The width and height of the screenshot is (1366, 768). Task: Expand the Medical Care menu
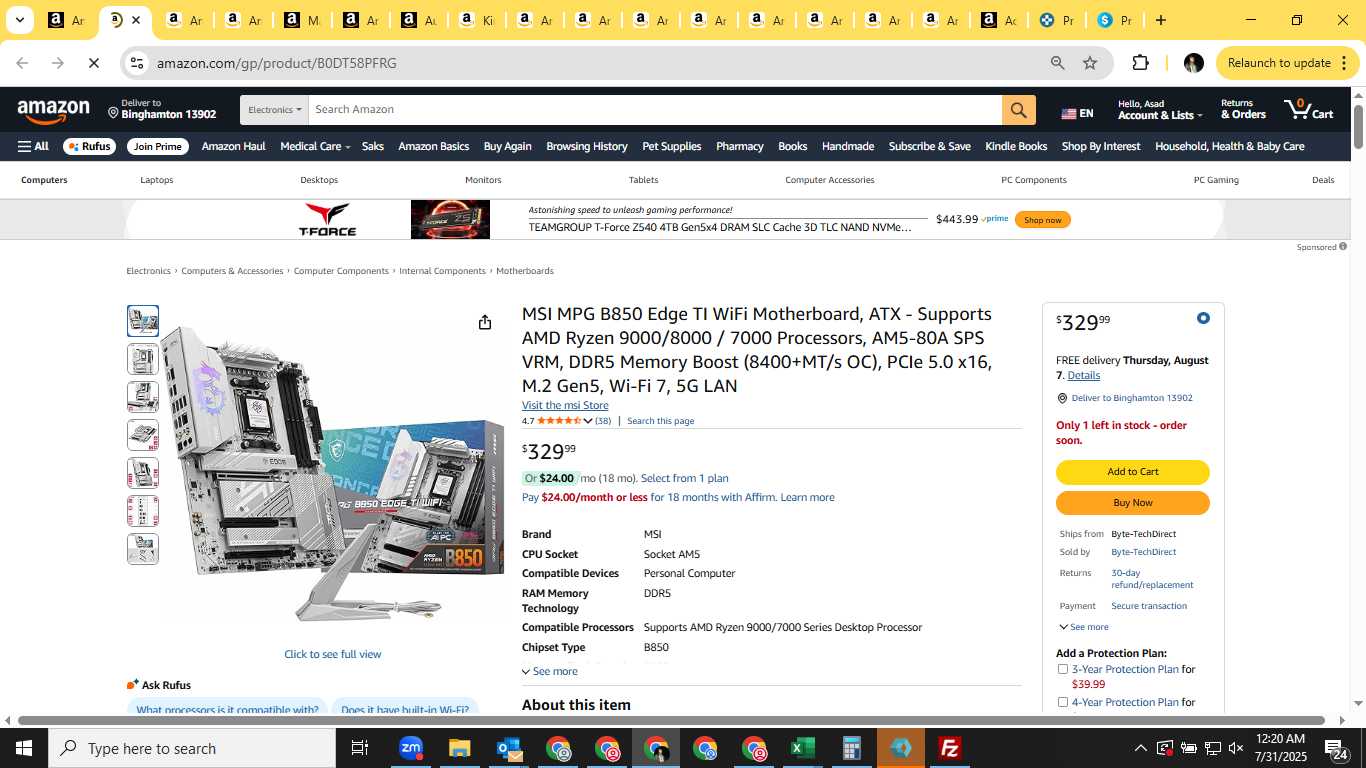coord(315,146)
